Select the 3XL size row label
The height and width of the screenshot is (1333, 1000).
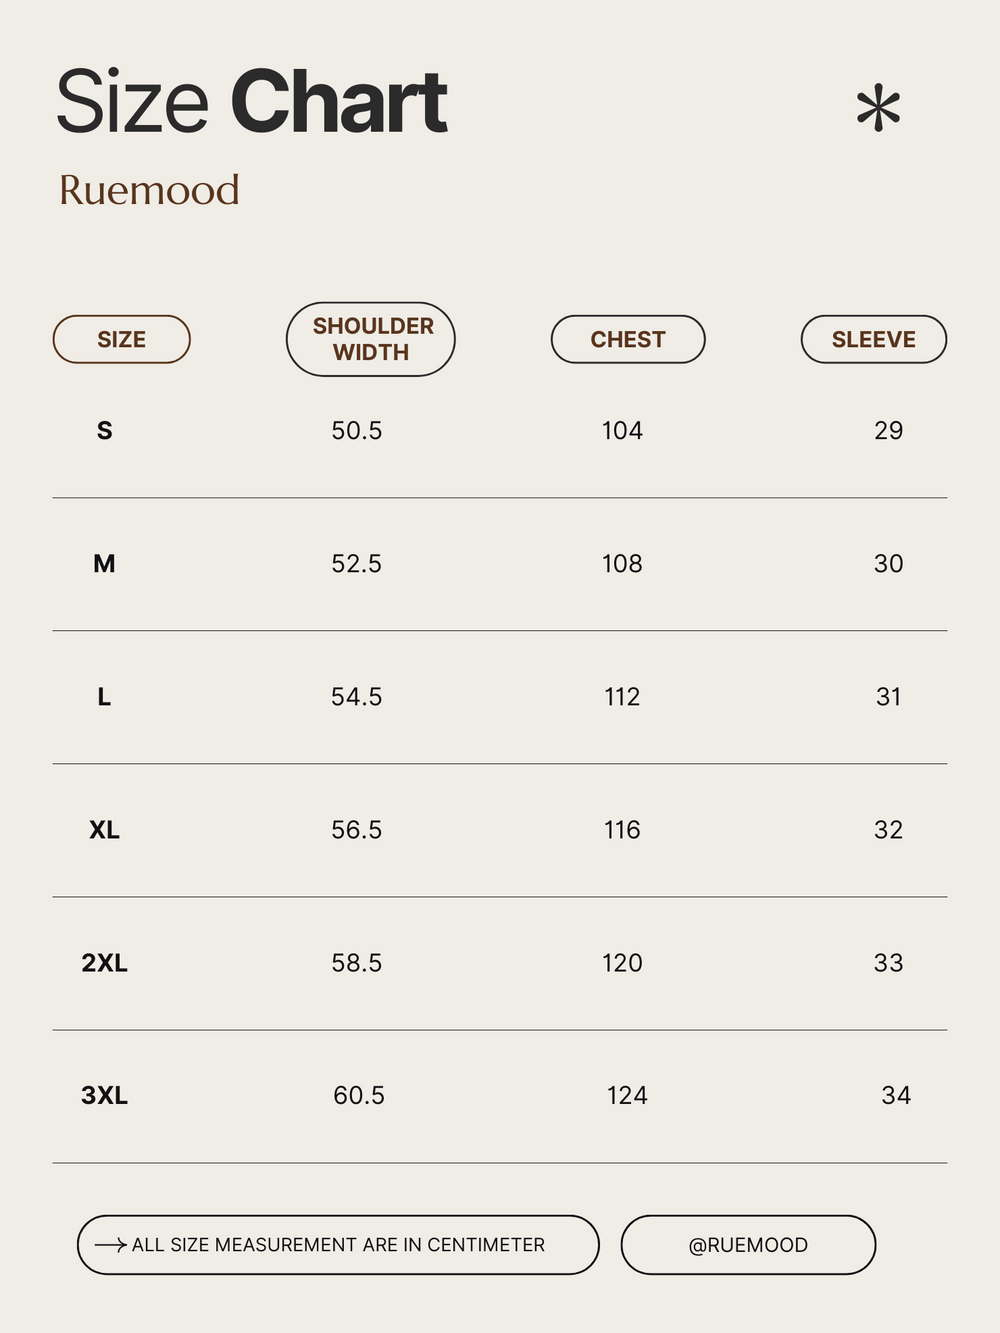point(104,1096)
